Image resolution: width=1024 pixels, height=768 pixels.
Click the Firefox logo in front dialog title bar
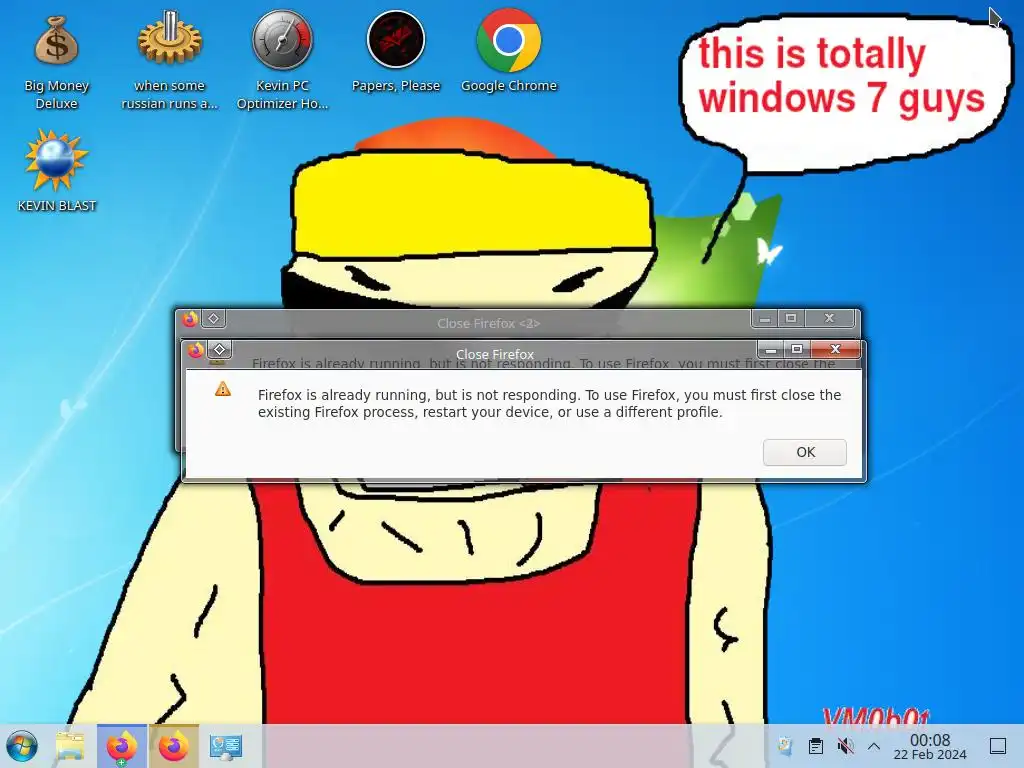tap(195, 350)
